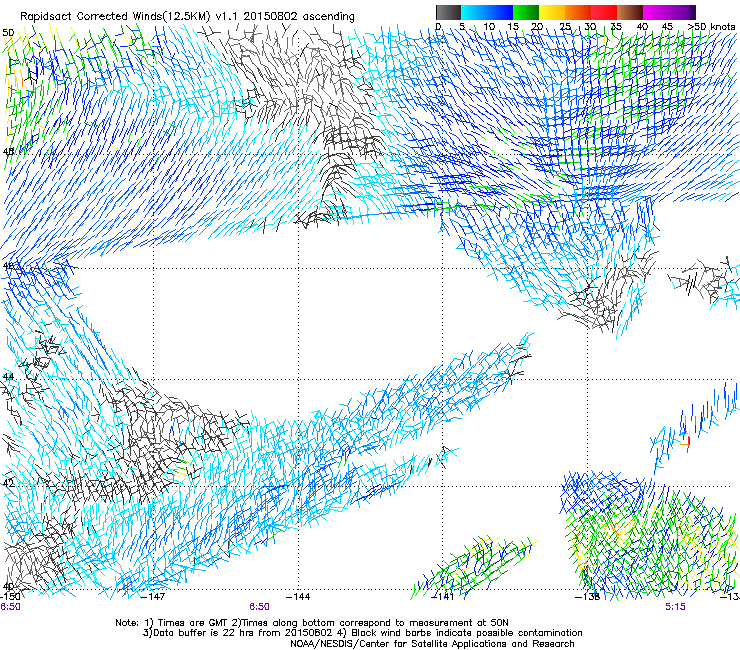Click the brown 35-40 knots legend swatch
The height and width of the screenshot is (650, 740).
(x=630, y=12)
